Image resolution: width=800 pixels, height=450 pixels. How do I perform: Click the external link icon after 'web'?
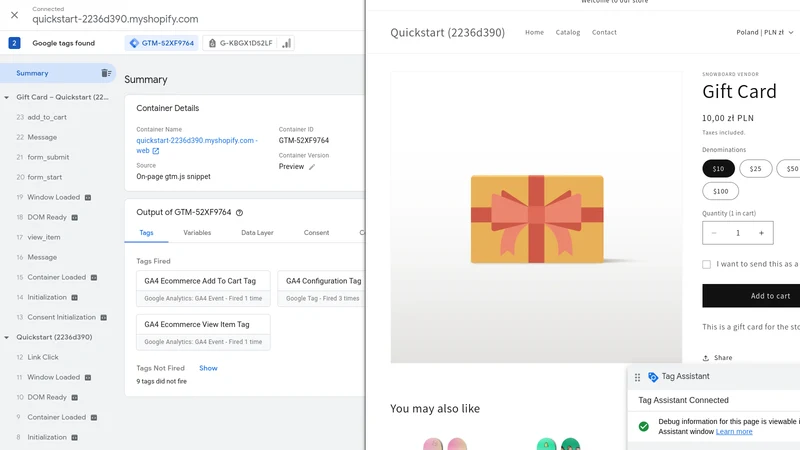point(156,151)
